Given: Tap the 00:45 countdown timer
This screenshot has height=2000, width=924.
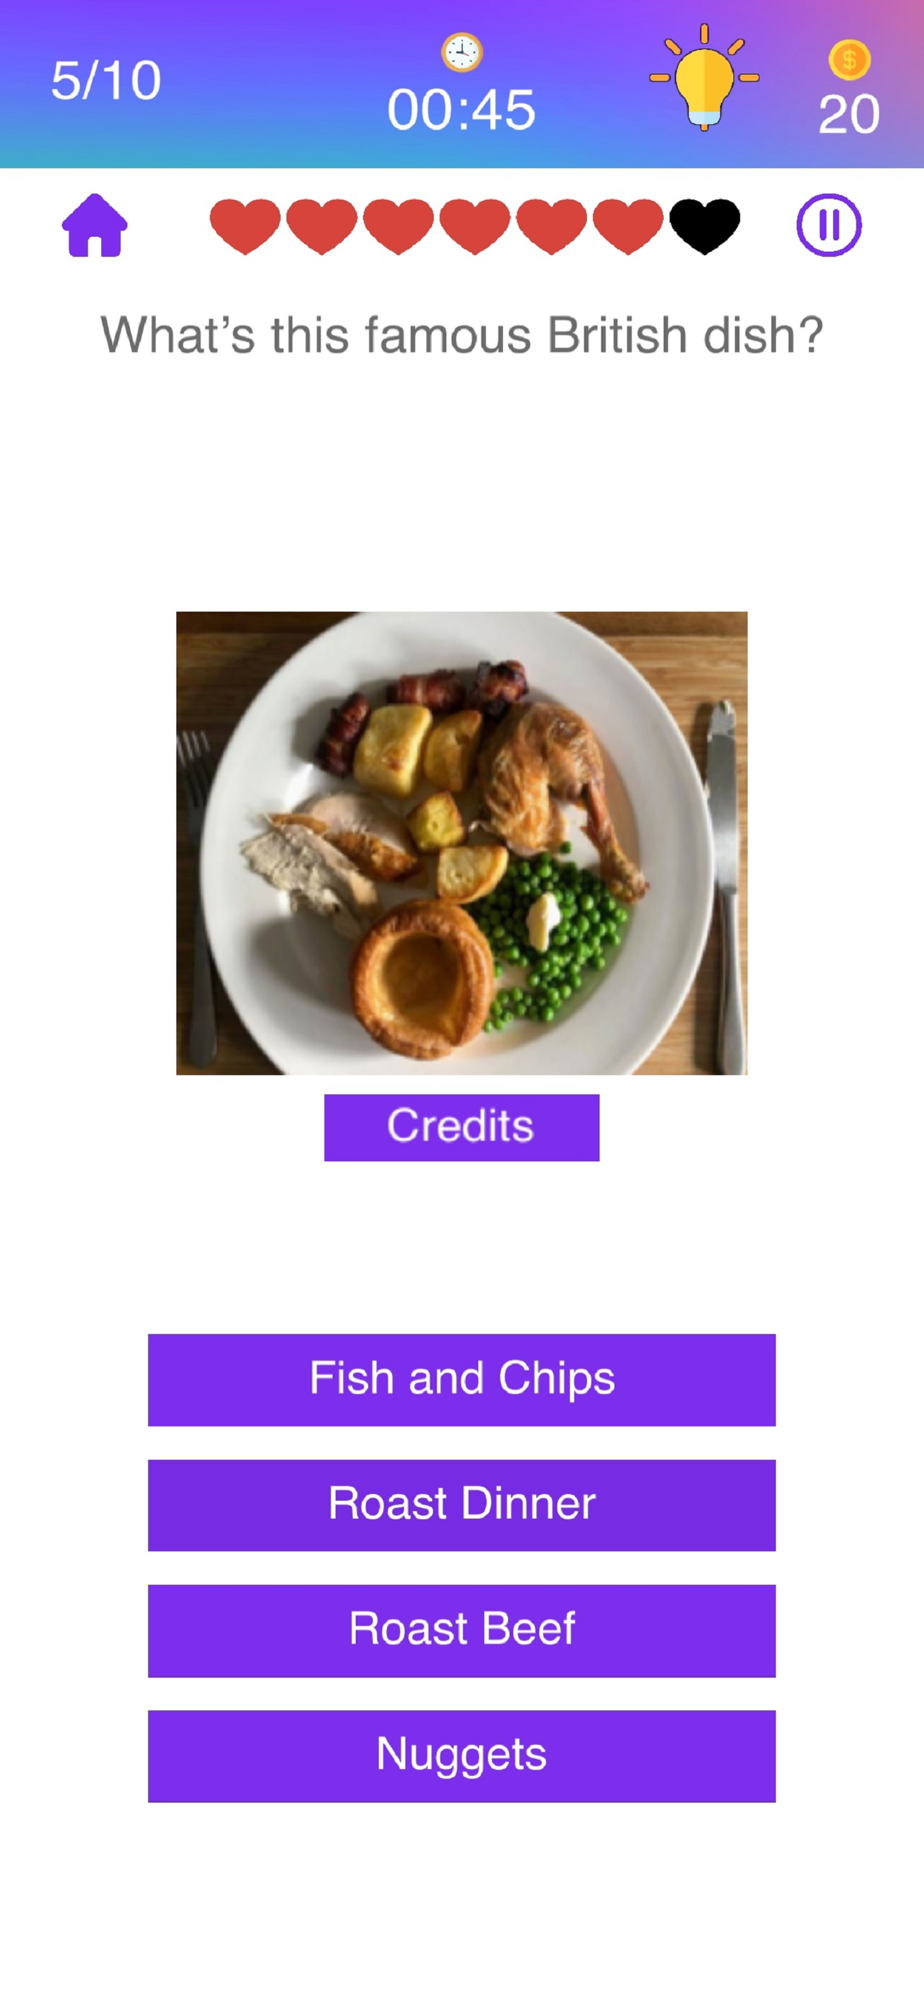Looking at the screenshot, I should coord(462,109).
